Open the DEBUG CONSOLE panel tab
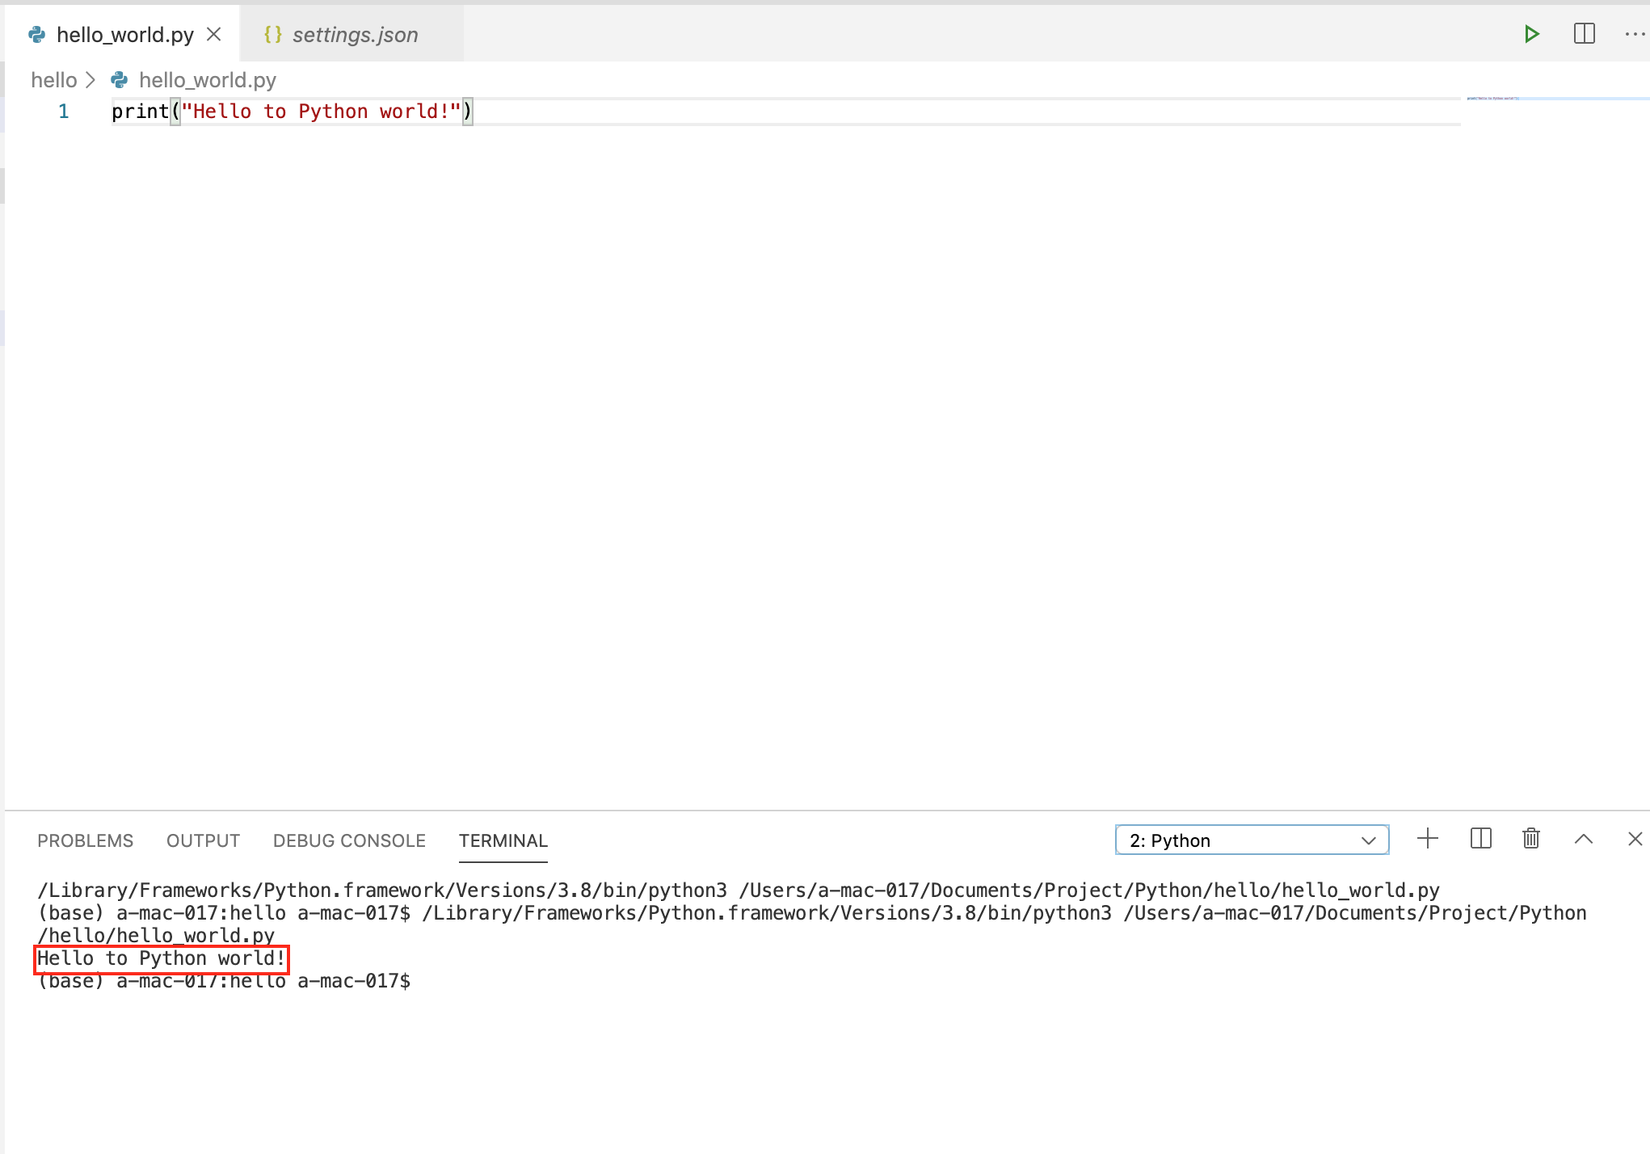The image size is (1650, 1154). pyautogui.click(x=349, y=841)
